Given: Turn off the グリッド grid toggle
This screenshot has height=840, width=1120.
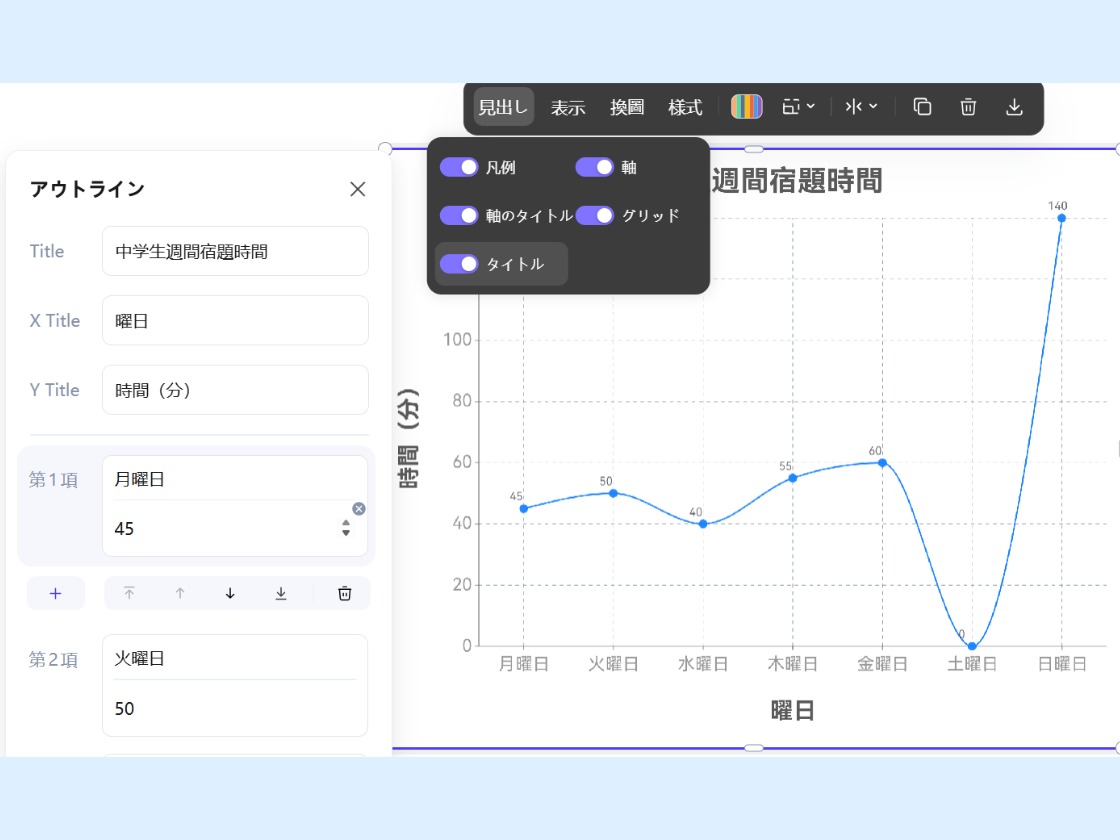Looking at the screenshot, I should [x=594, y=215].
